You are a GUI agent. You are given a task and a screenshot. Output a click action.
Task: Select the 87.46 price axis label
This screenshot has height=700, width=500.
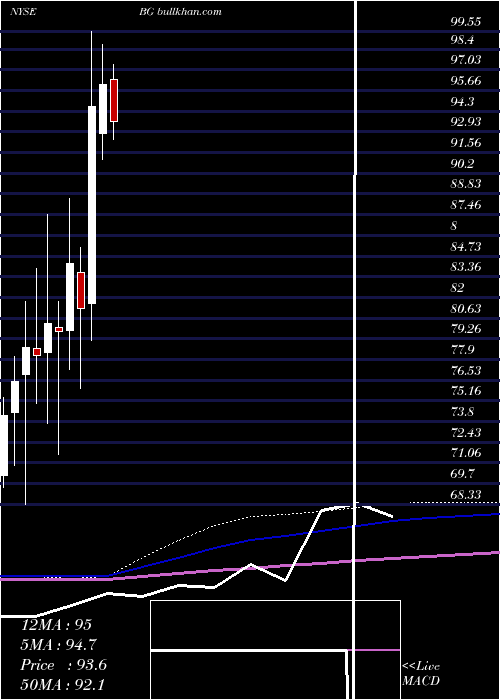coord(466,205)
